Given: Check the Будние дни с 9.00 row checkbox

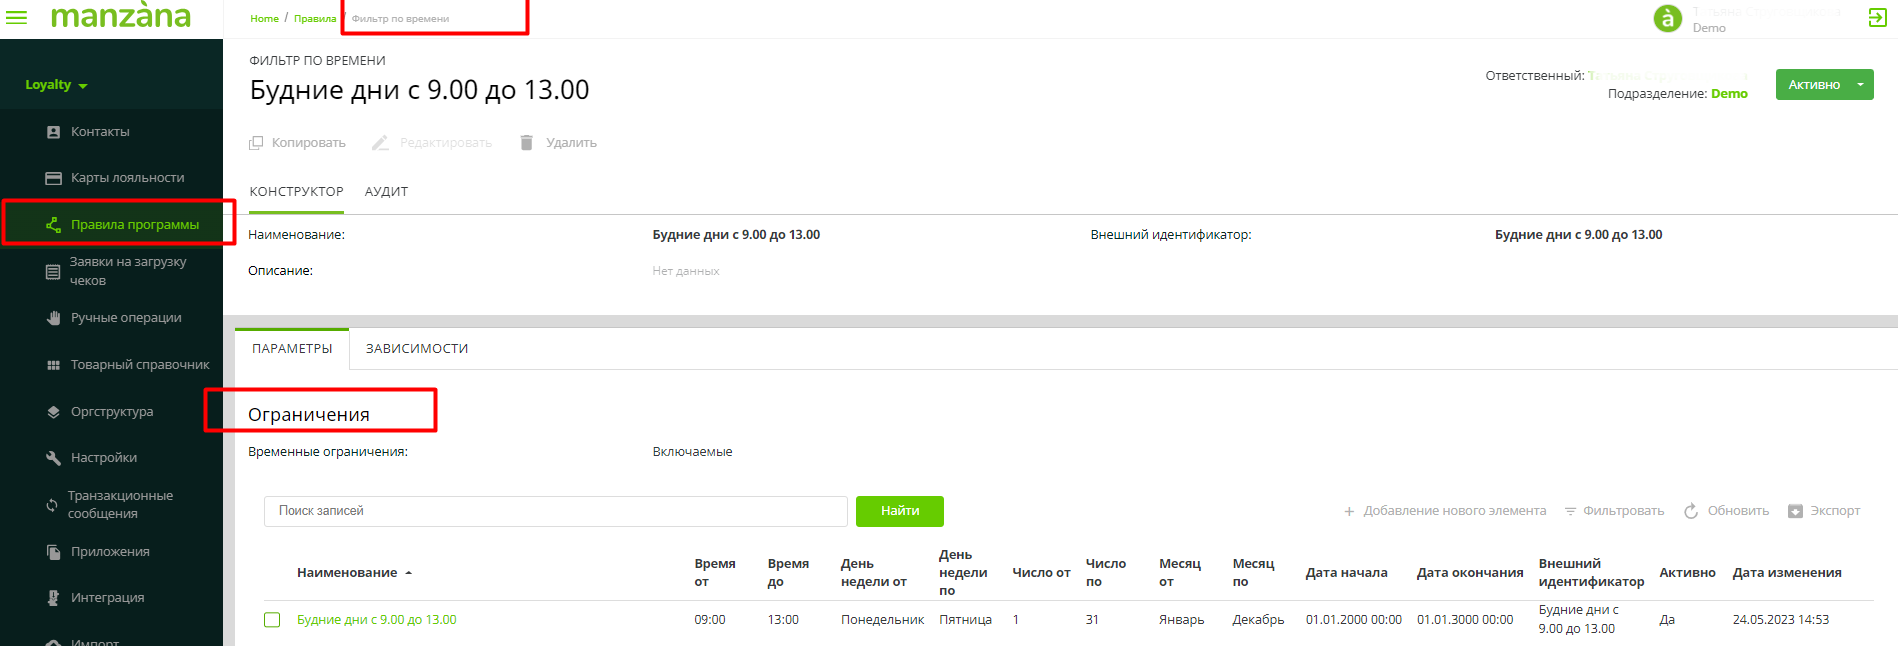Looking at the screenshot, I should [272, 620].
